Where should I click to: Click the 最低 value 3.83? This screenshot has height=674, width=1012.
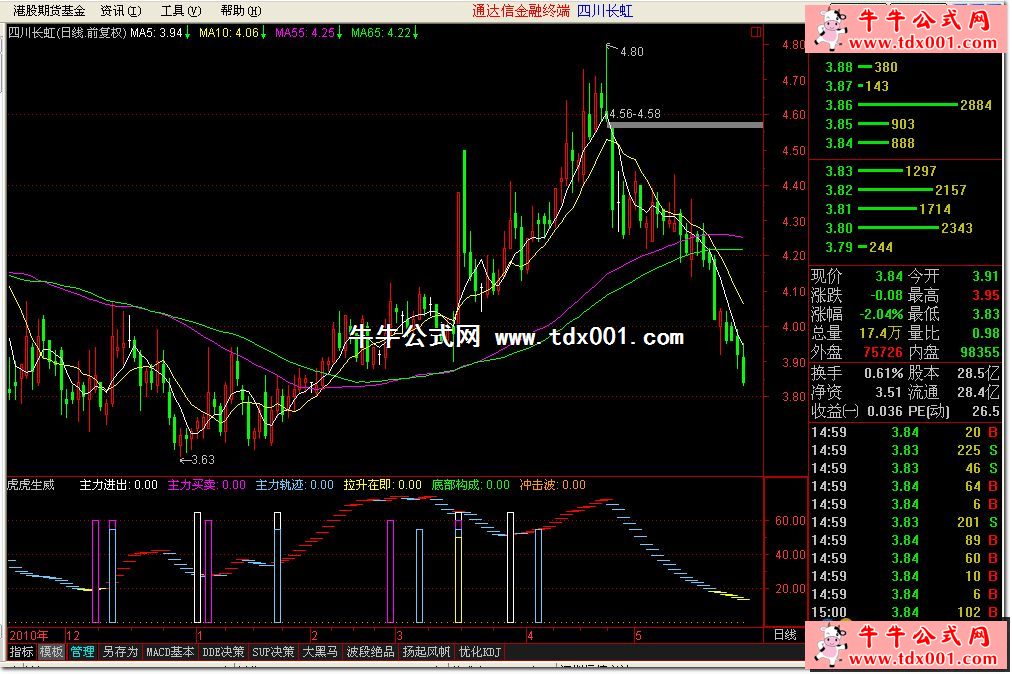tap(986, 314)
